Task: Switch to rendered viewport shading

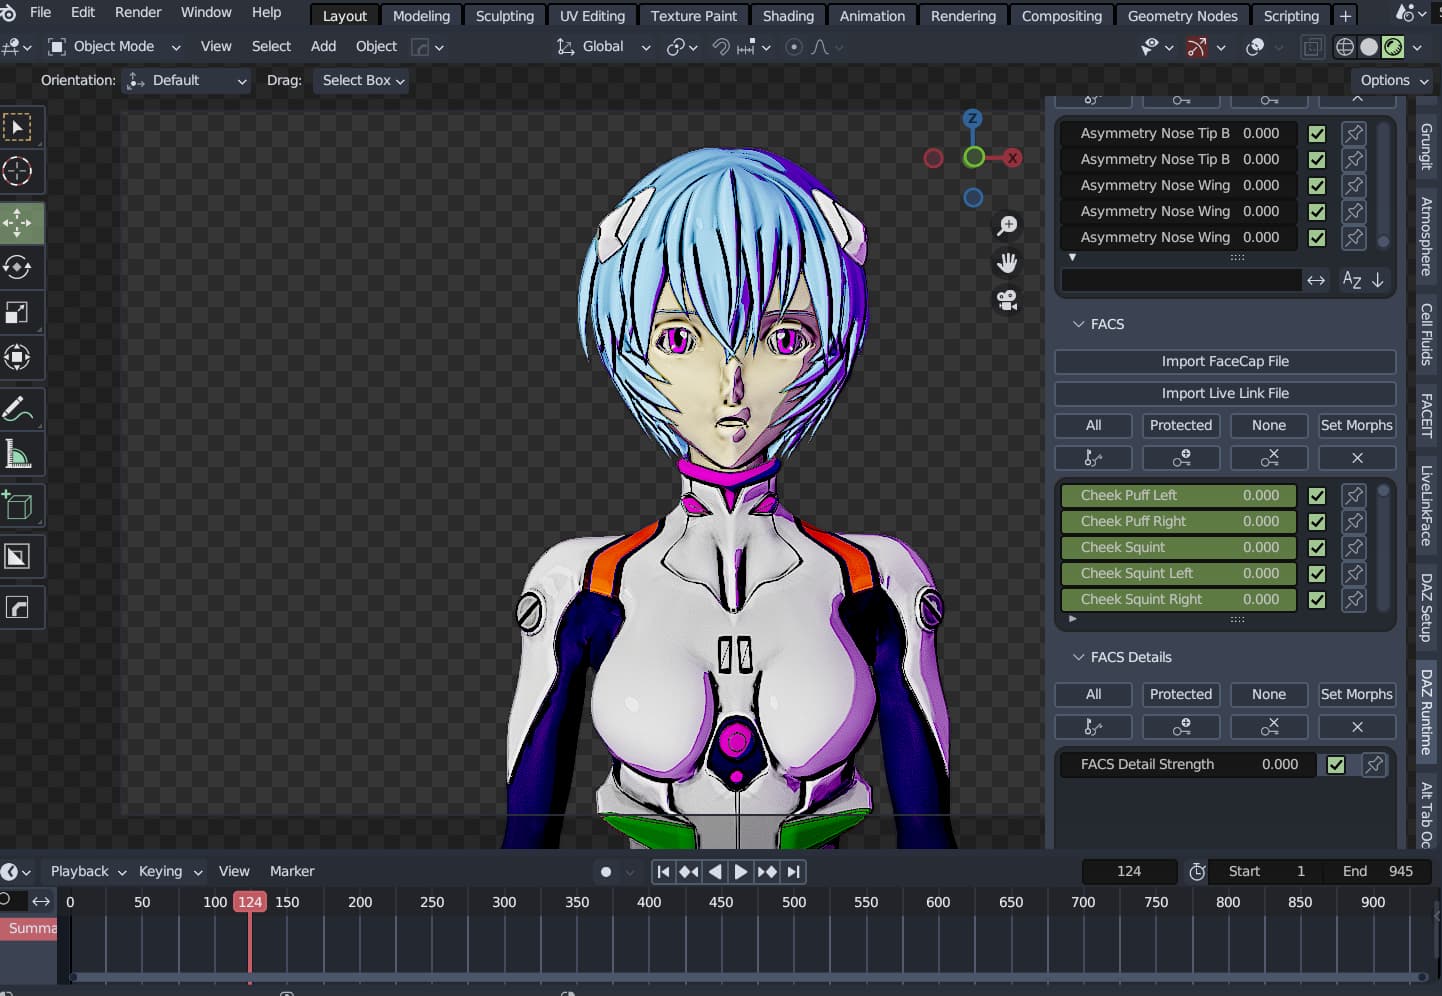Action: click(x=1393, y=47)
